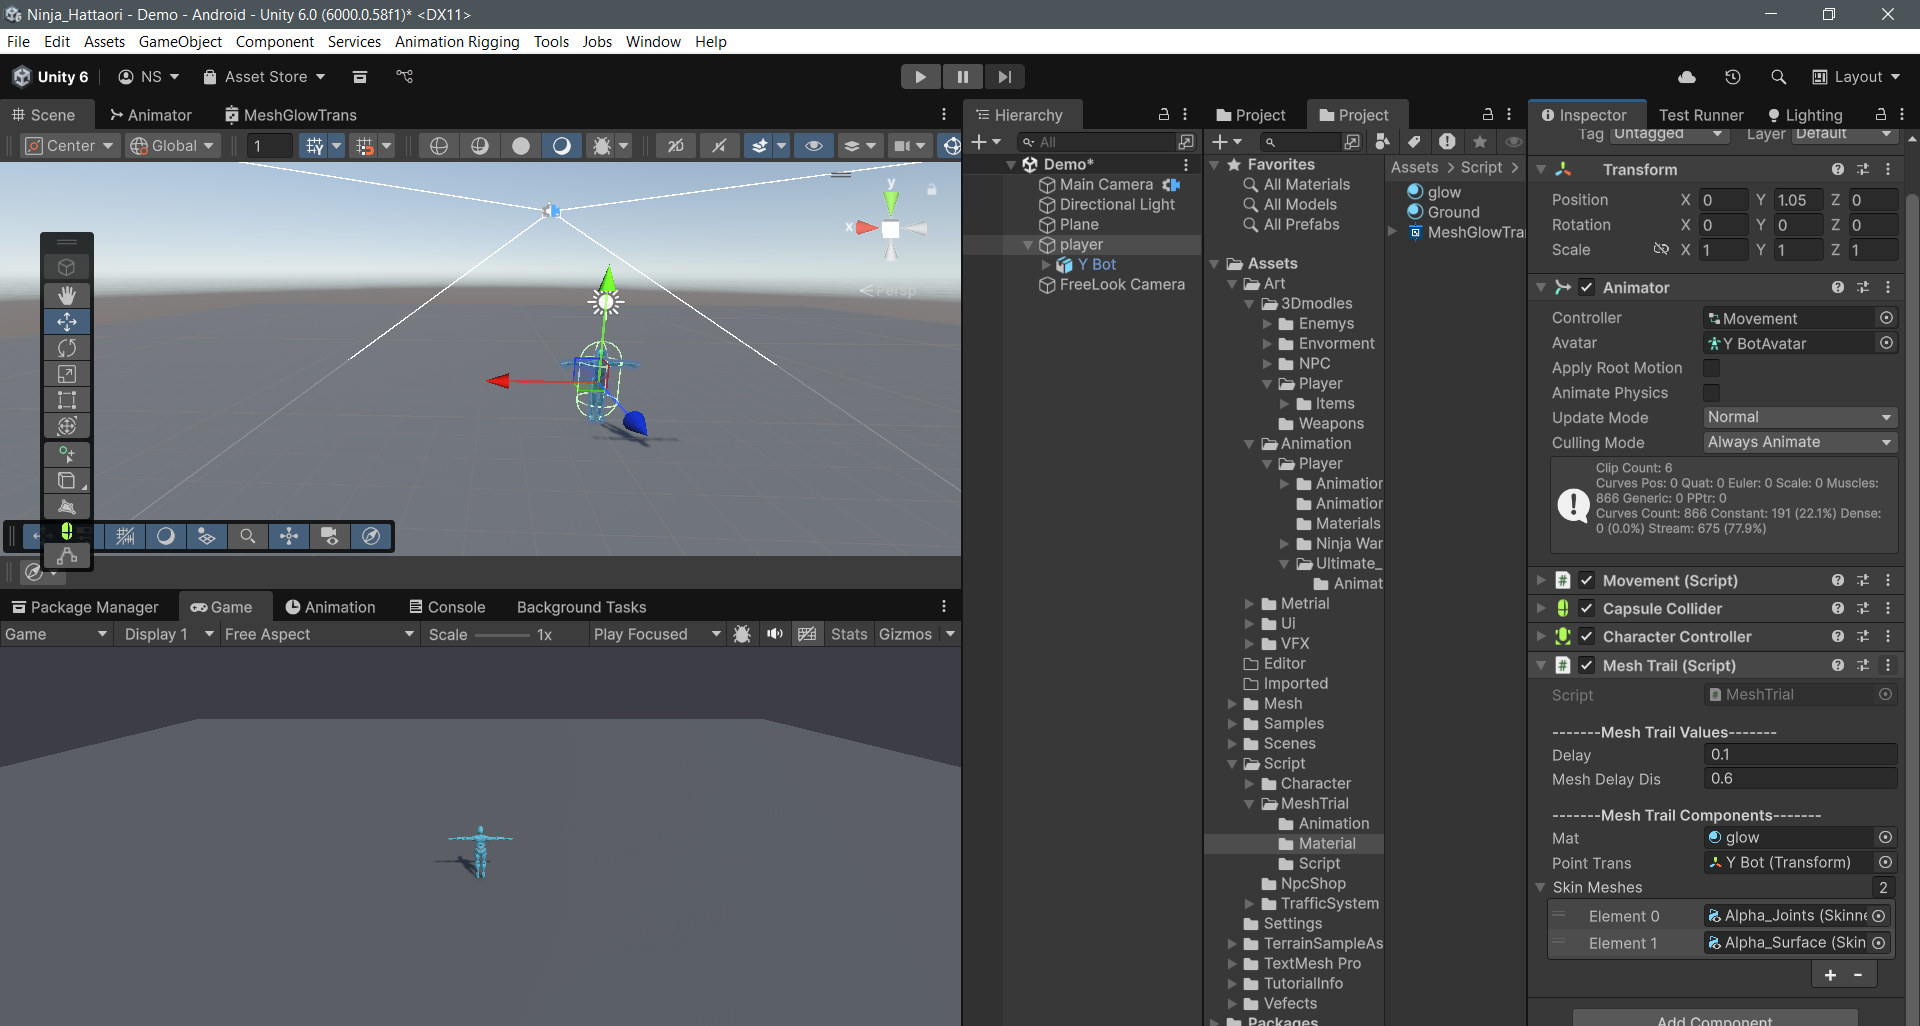
Task: Select the Rect Transform tool
Action: [67, 400]
